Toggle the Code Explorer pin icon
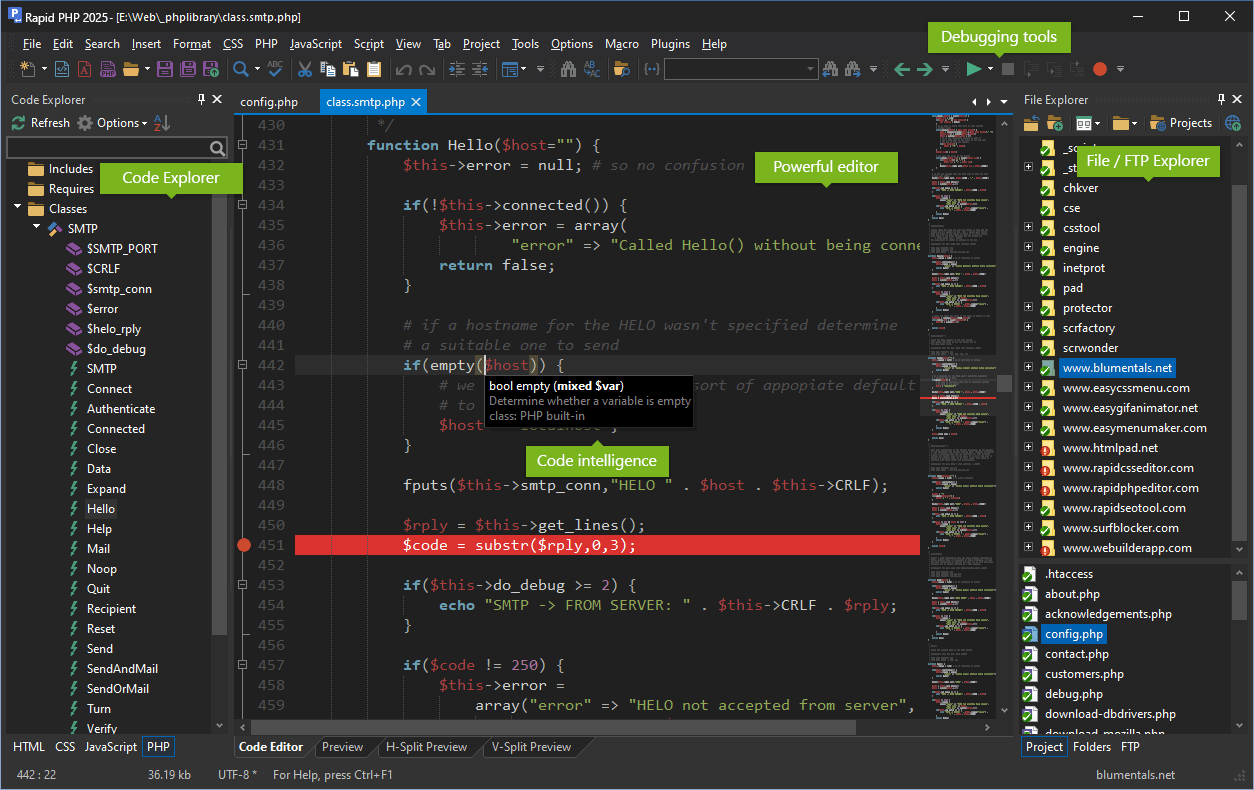This screenshot has width=1254, height=790. pyautogui.click(x=201, y=99)
